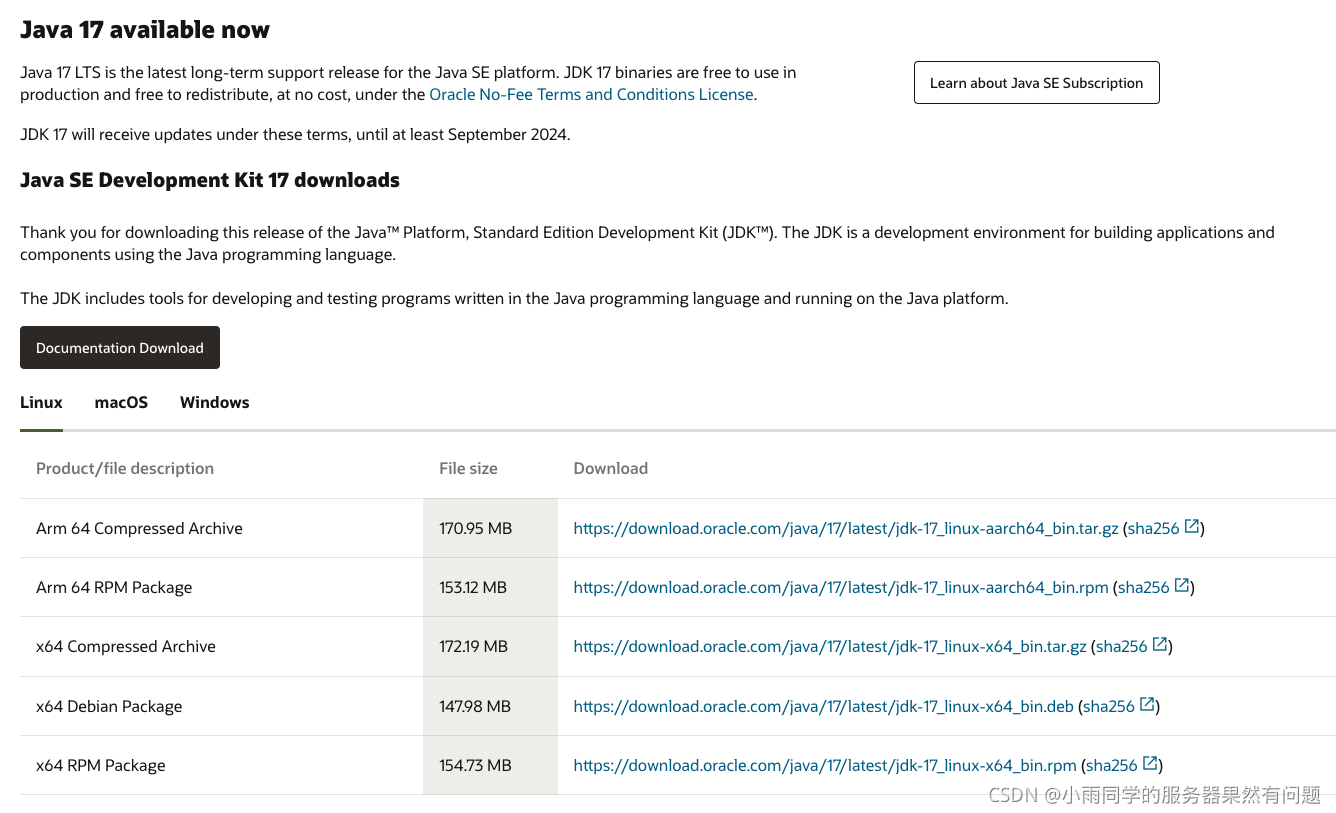Click Java SE Development Kit 17 downloads heading
Viewport: 1336px width, 813px height.
coord(210,180)
